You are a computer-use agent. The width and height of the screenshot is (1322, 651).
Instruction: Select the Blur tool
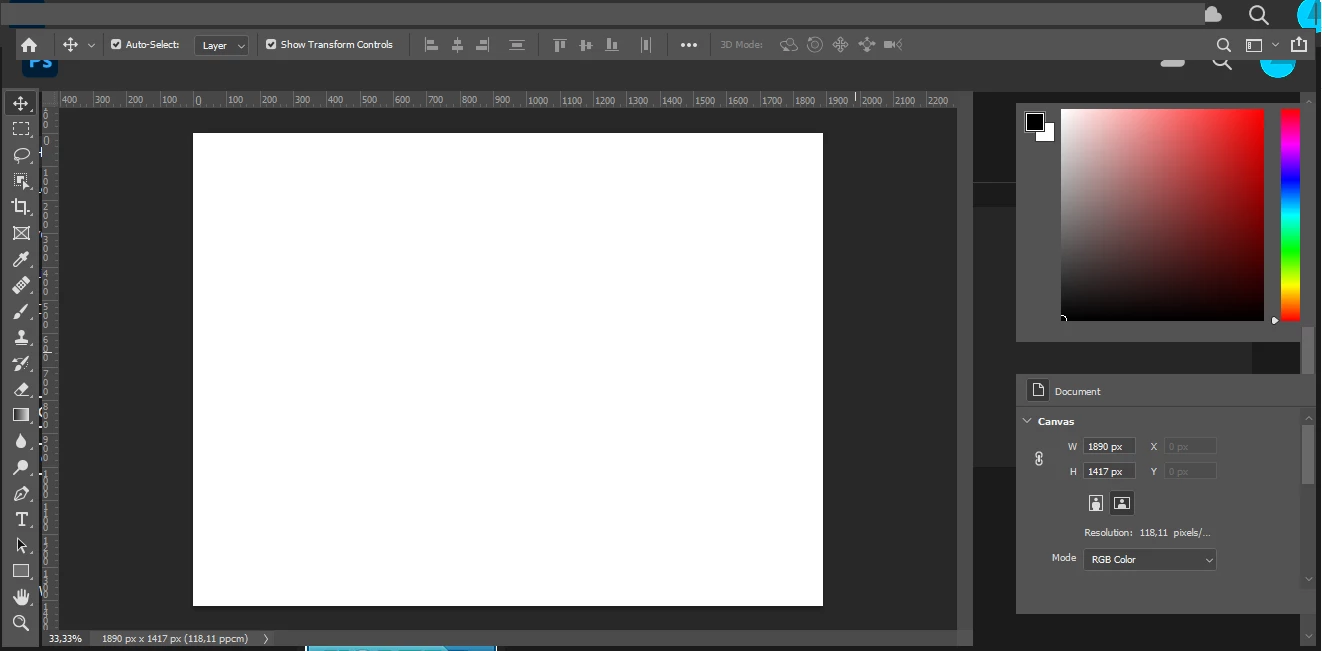(21, 441)
